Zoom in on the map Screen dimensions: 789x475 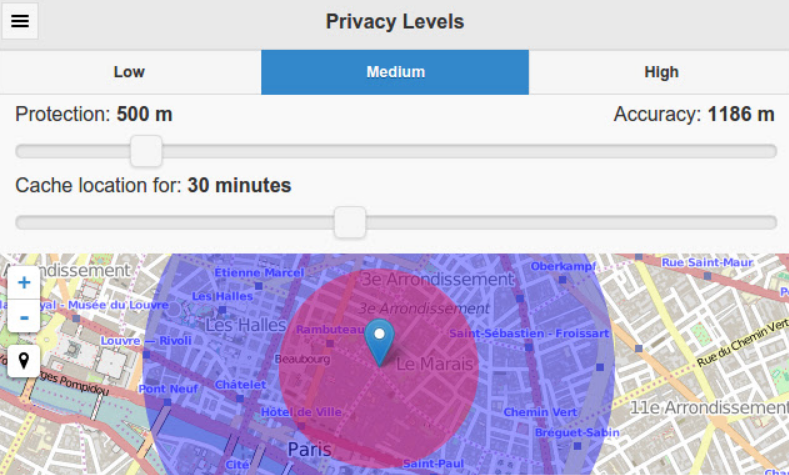pyautogui.click(x=24, y=282)
